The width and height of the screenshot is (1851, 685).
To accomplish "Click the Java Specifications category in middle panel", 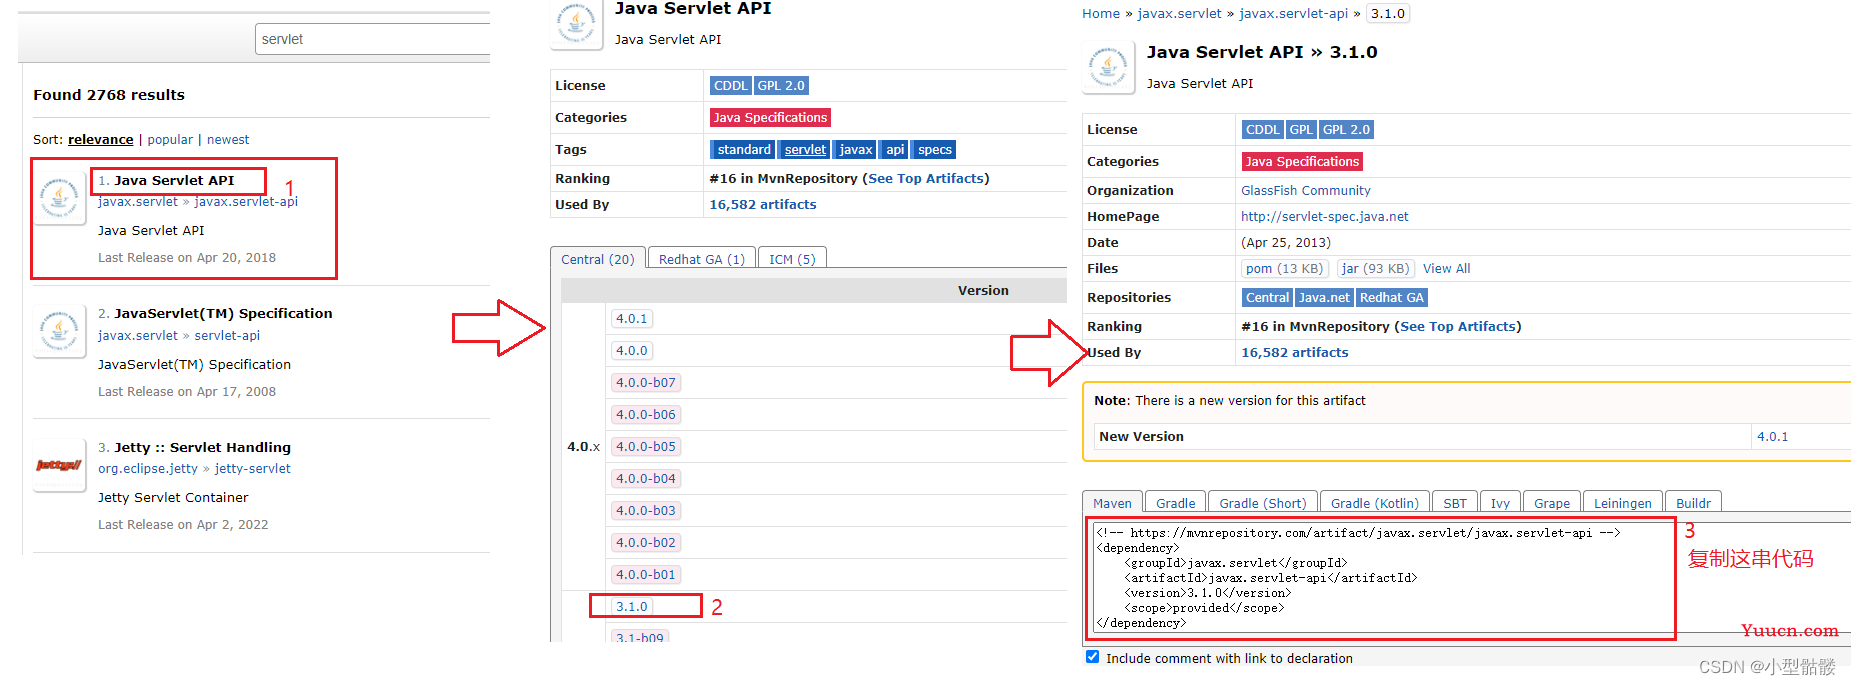I will [770, 118].
